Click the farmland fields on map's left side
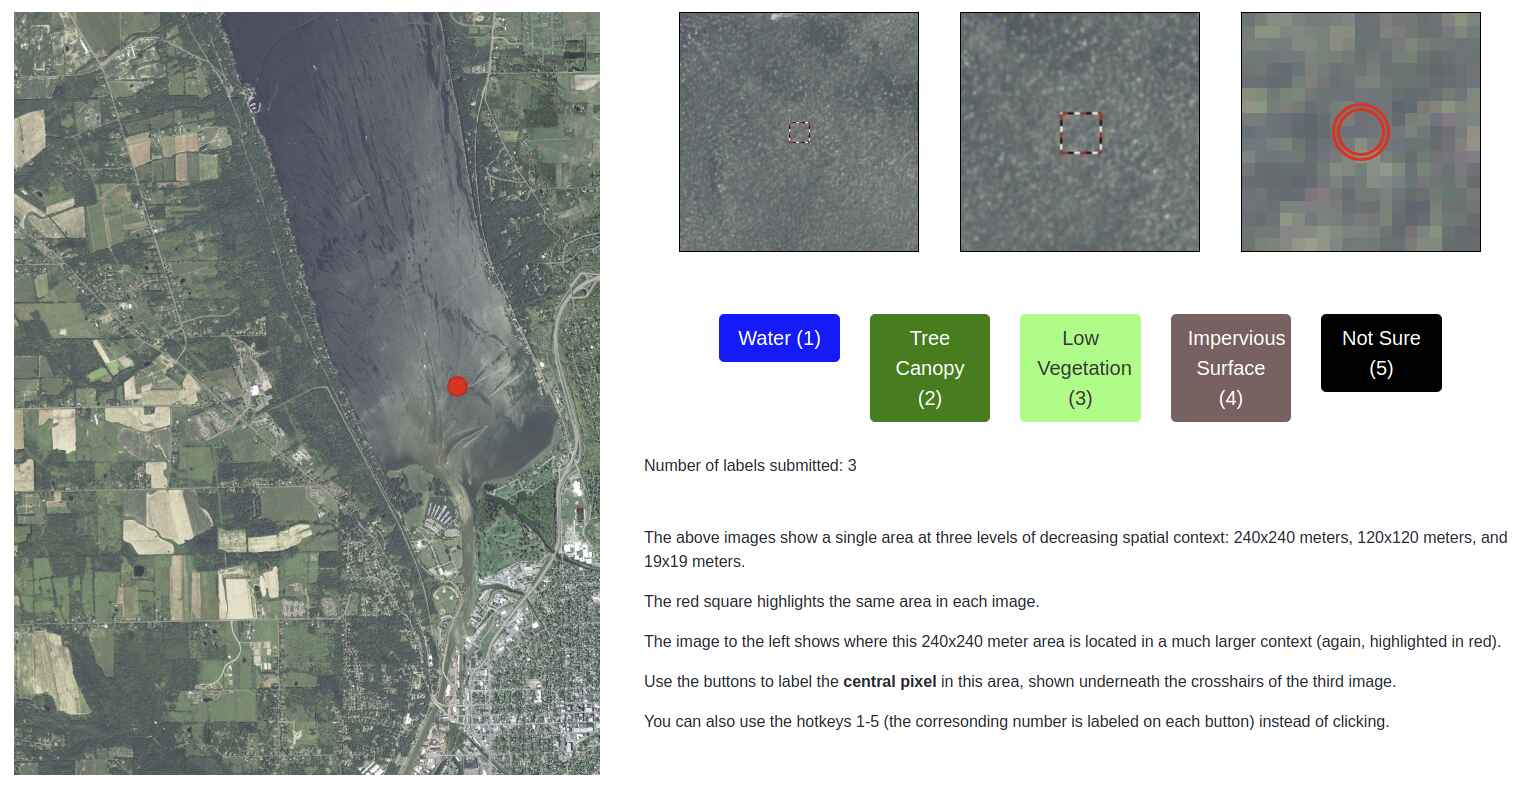Viewport: 1539px width, 786px height. coord(120,450)
